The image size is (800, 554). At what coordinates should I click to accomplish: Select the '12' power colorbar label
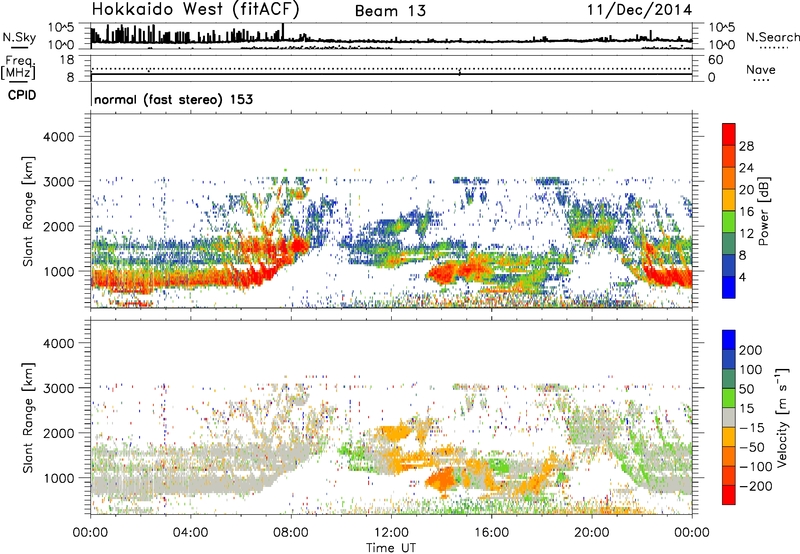click(746, 234)
